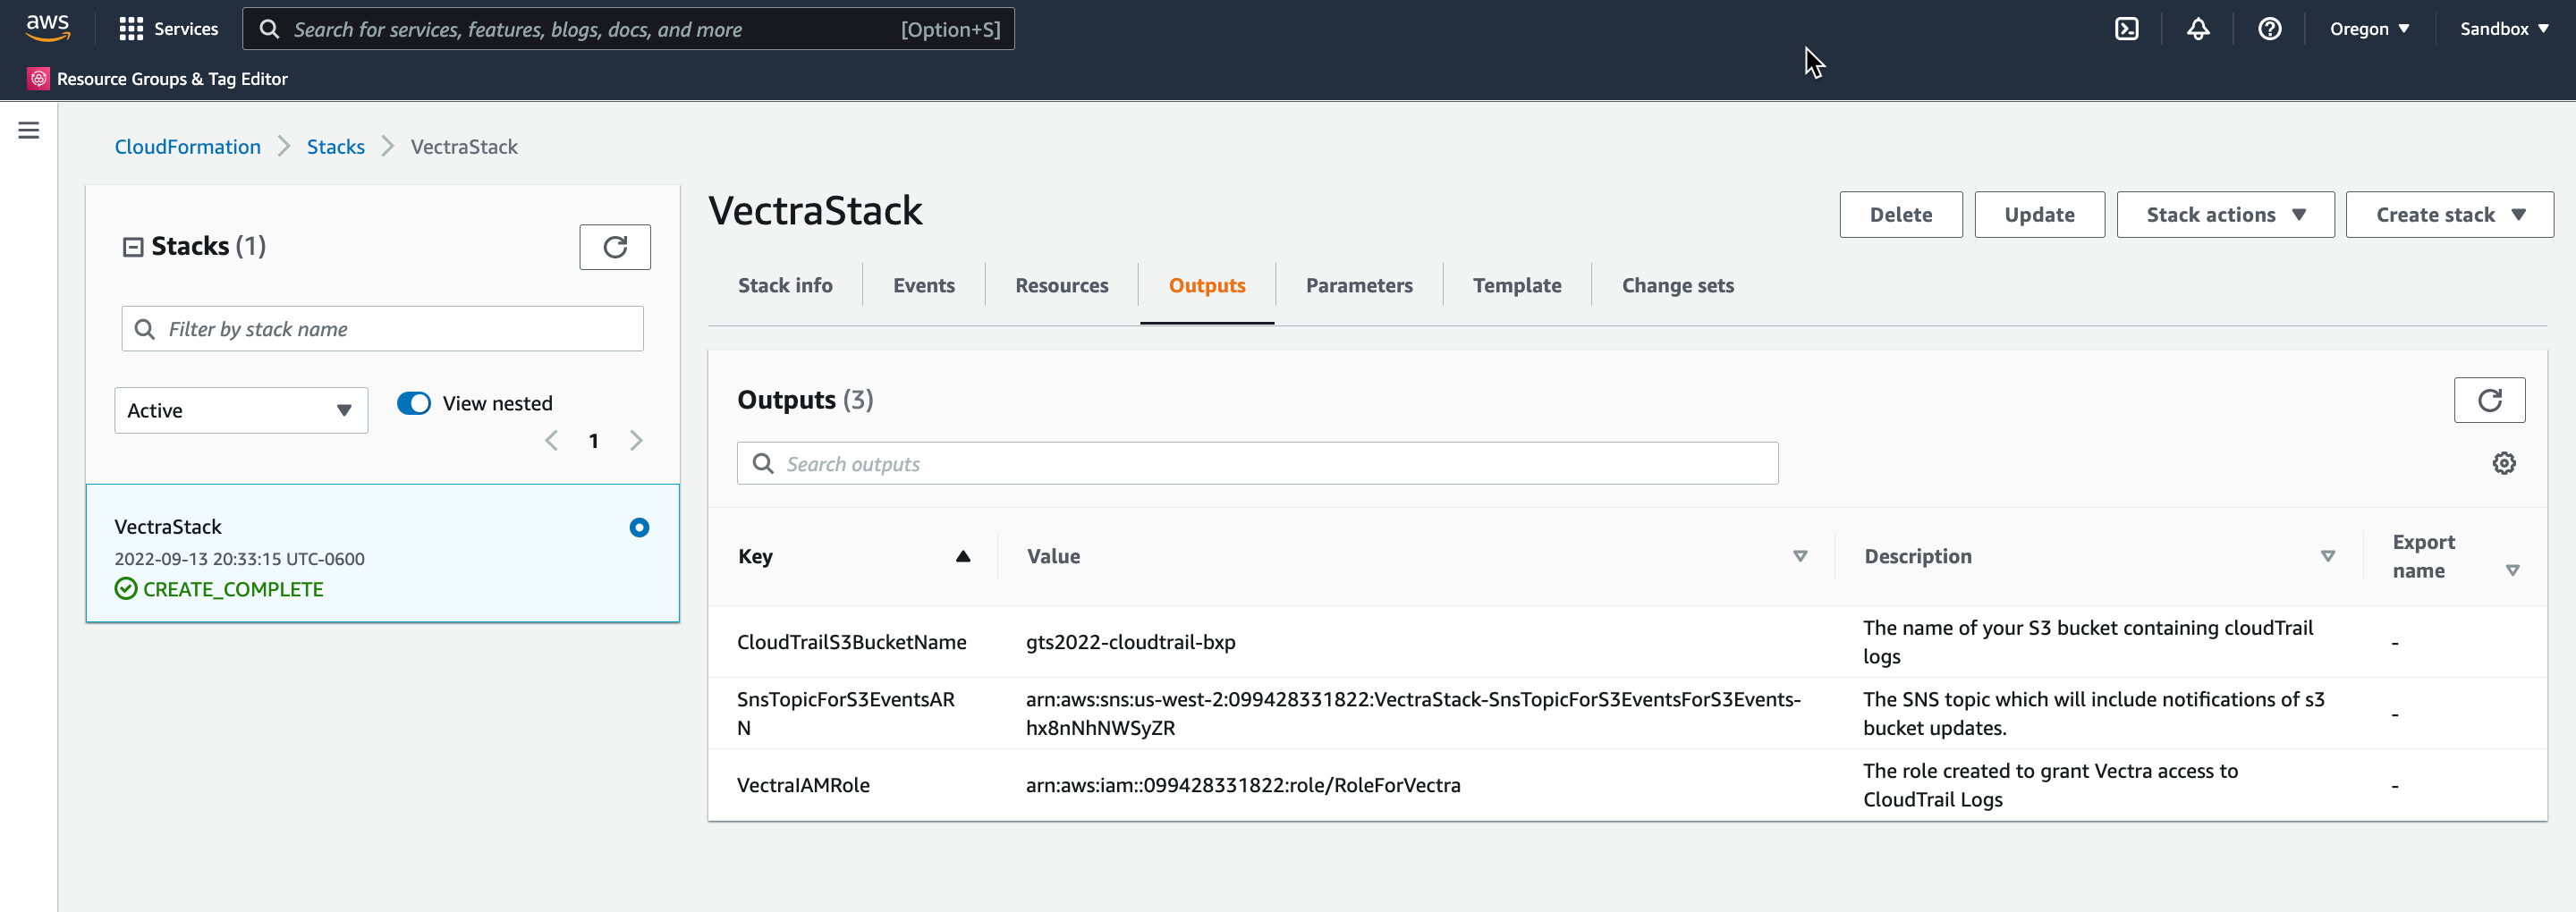Open the notifications bell
Viewport: 2576px width, 912px height.
pyautogui.click(x=2197, y=29)
